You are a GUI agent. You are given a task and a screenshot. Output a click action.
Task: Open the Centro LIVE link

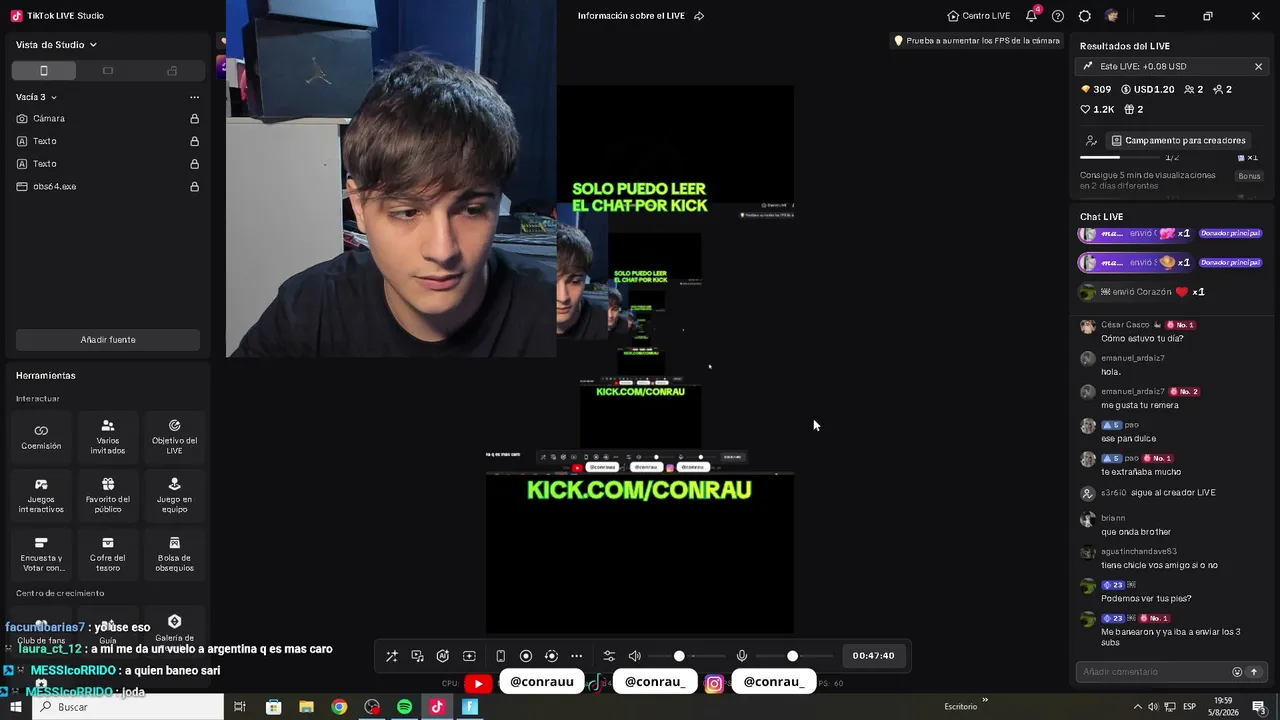(x=978, y=16)
